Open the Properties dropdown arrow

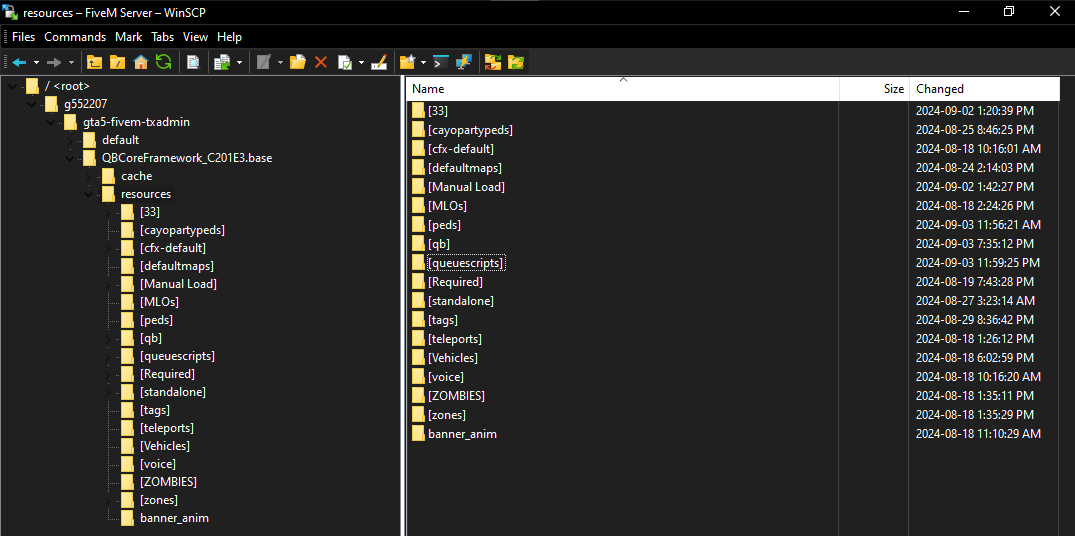click(x=361, y=62)
